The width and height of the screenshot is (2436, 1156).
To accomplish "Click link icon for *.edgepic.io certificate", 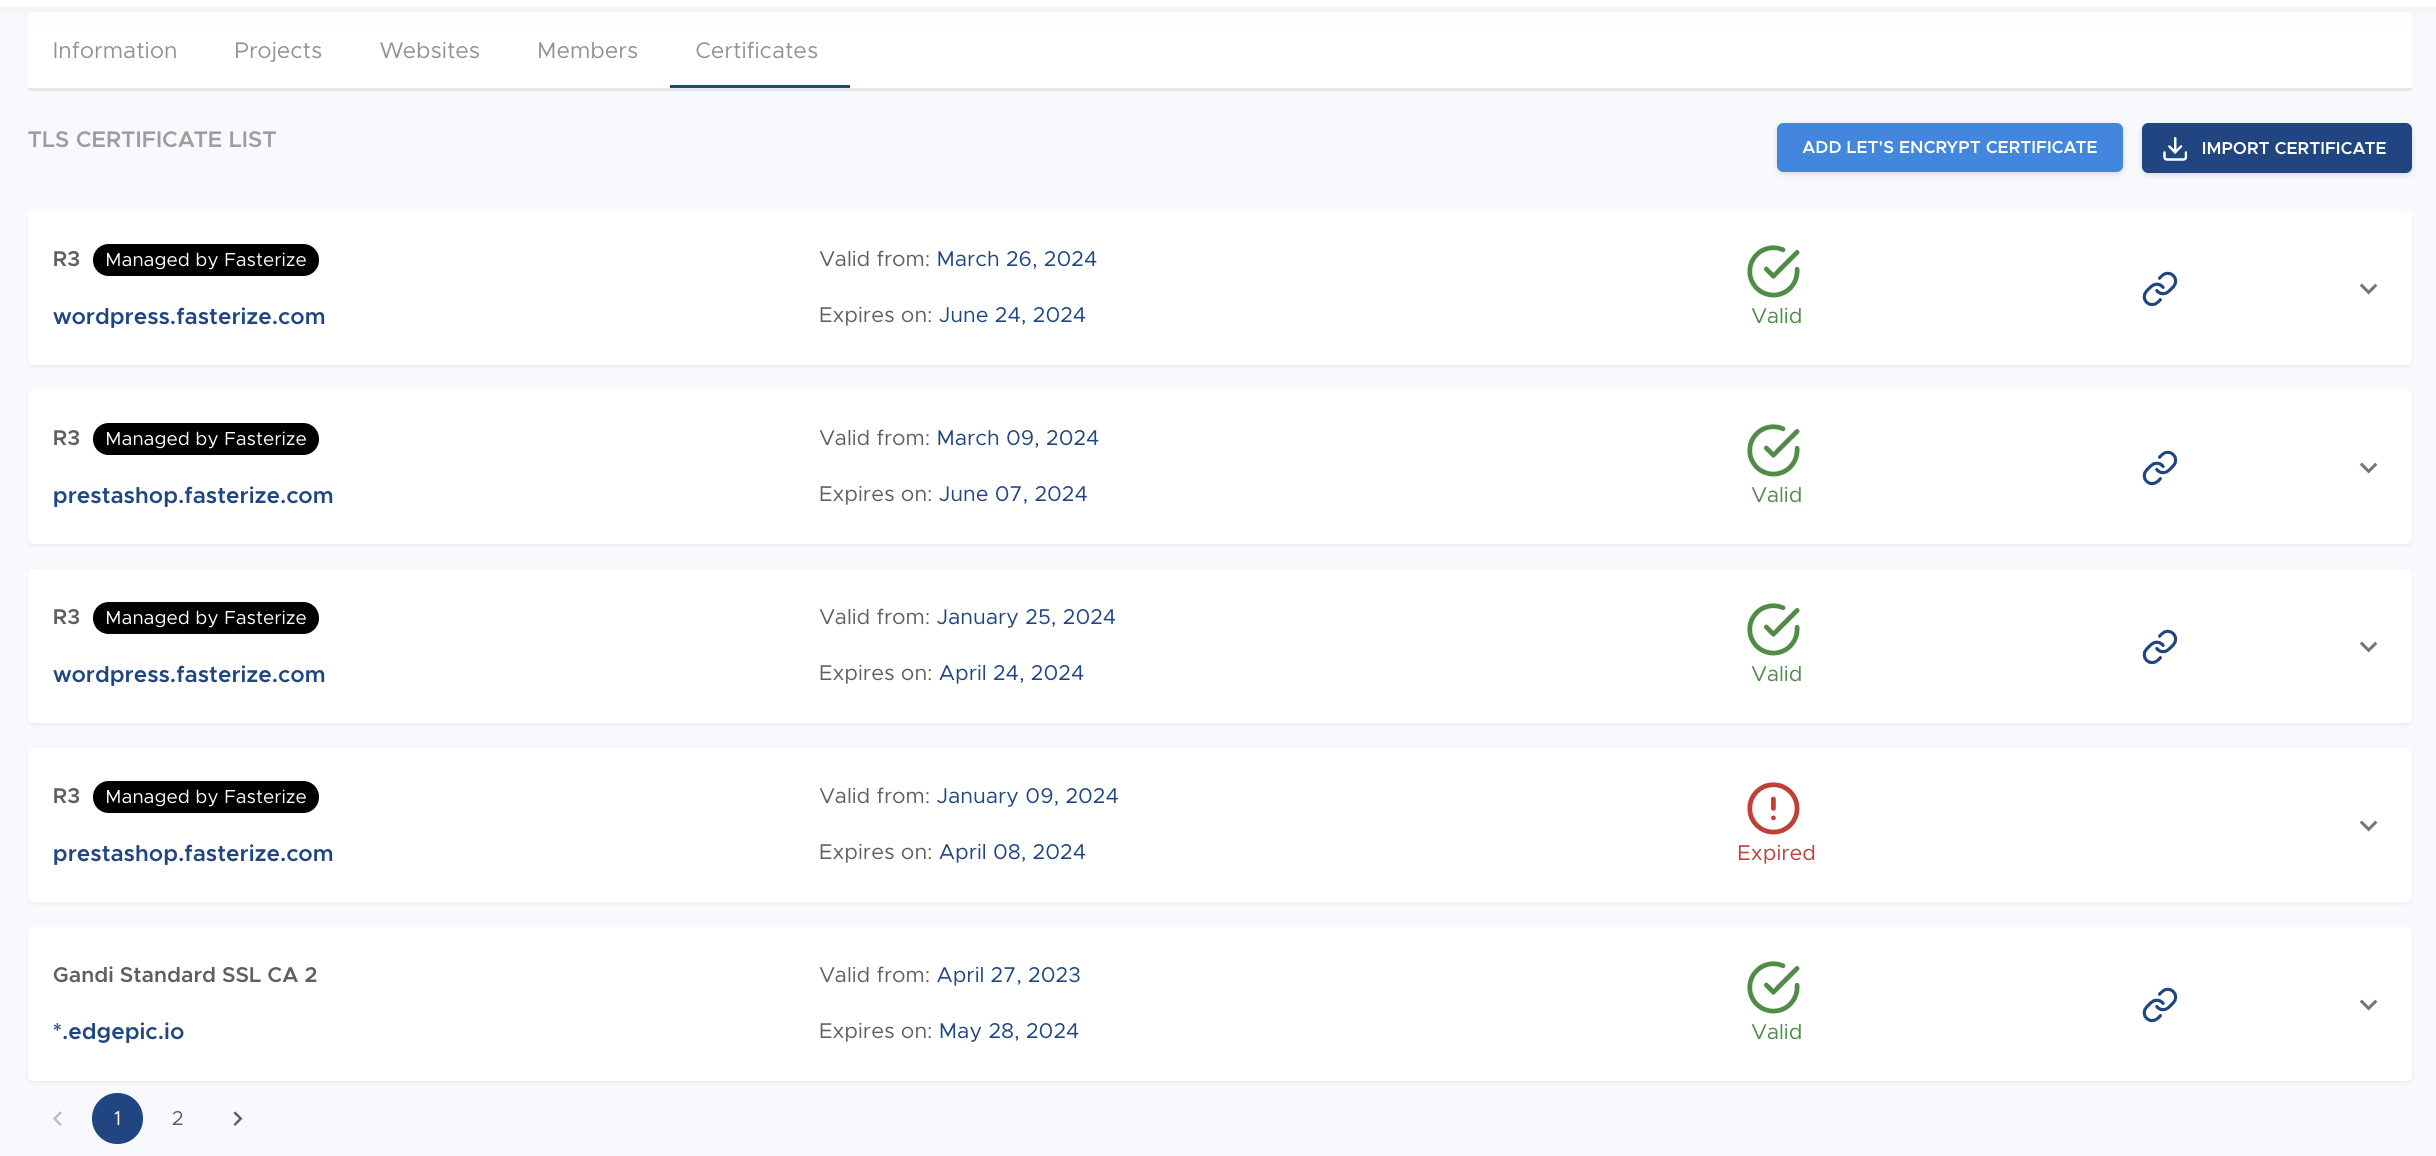I will point(2159,1005).
